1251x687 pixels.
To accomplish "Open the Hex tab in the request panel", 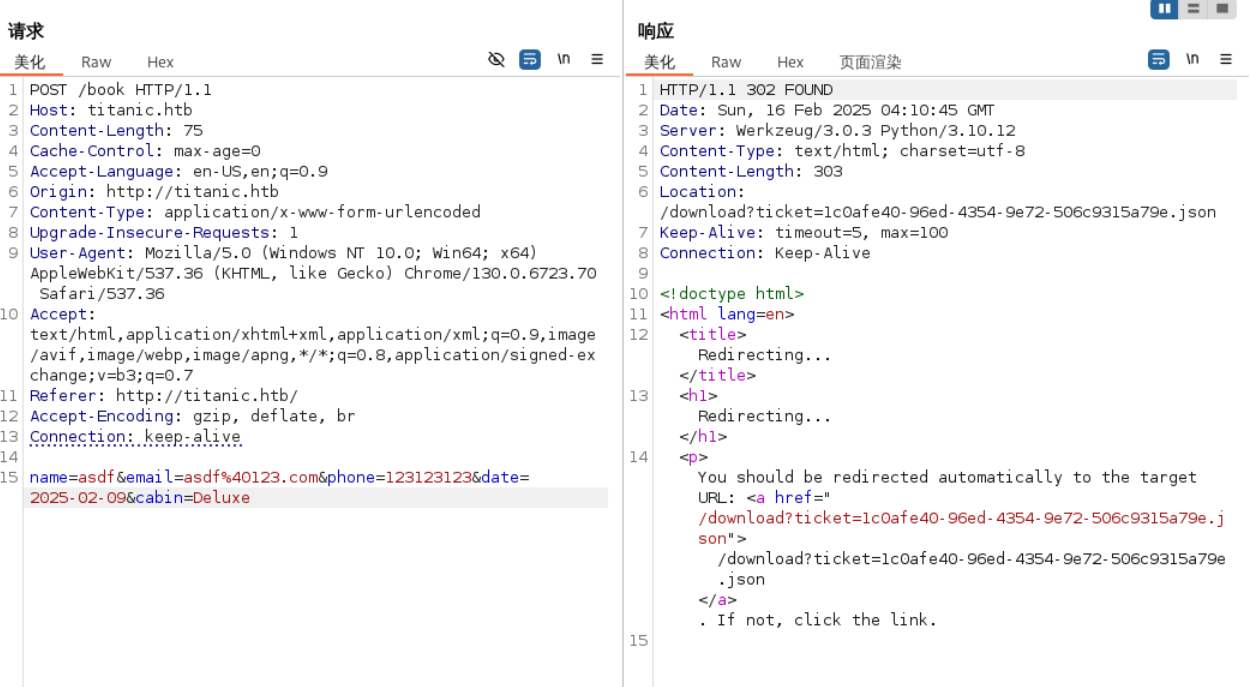I will click(x=160, y=62).
